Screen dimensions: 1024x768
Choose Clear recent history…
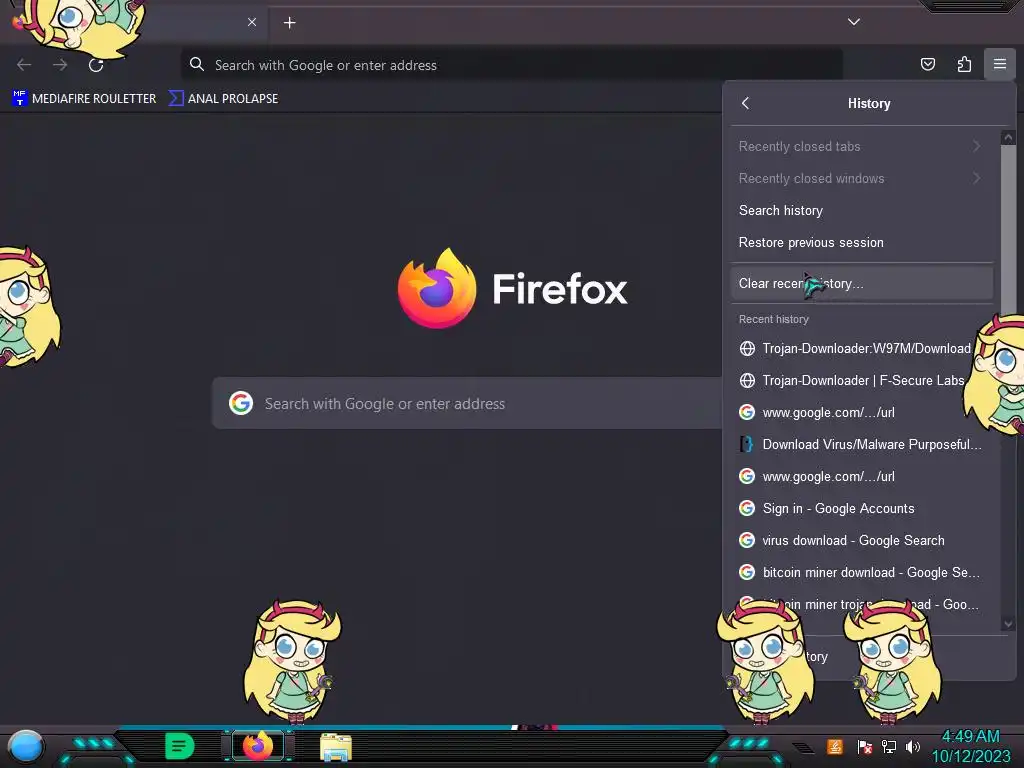tap(861, 283)
